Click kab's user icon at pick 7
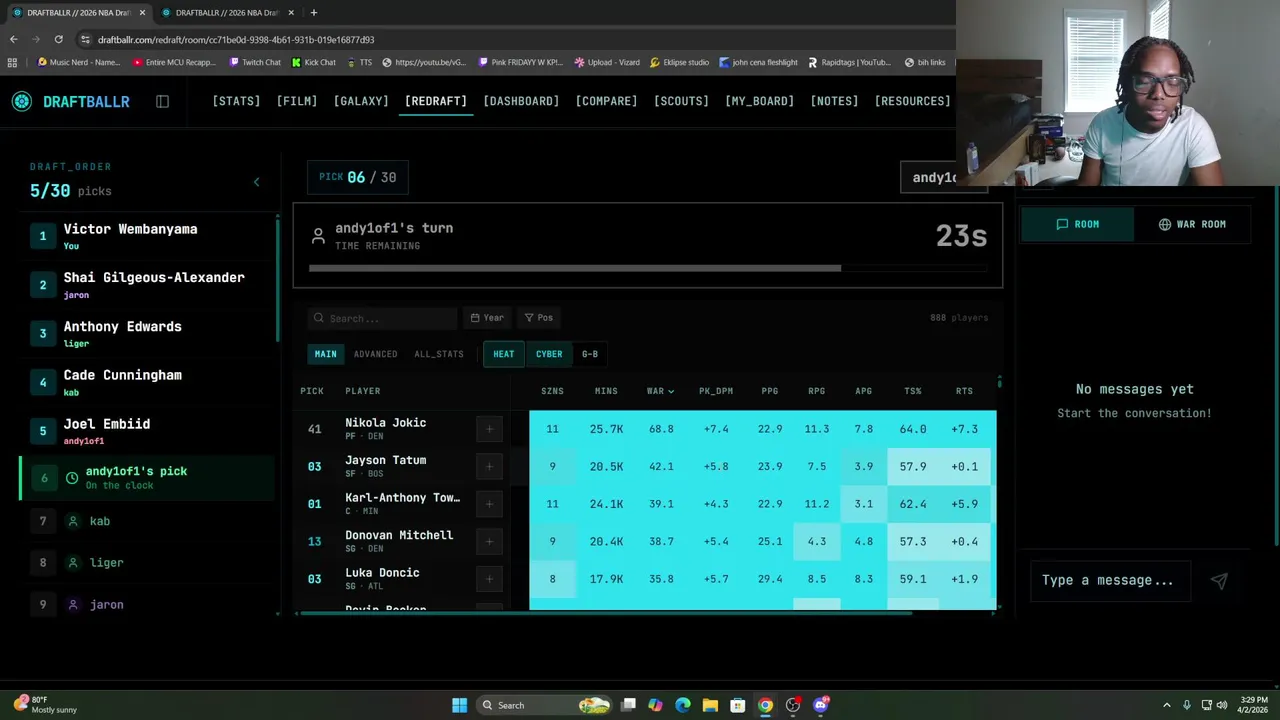 pyautogui.click(x=72, y=521)
